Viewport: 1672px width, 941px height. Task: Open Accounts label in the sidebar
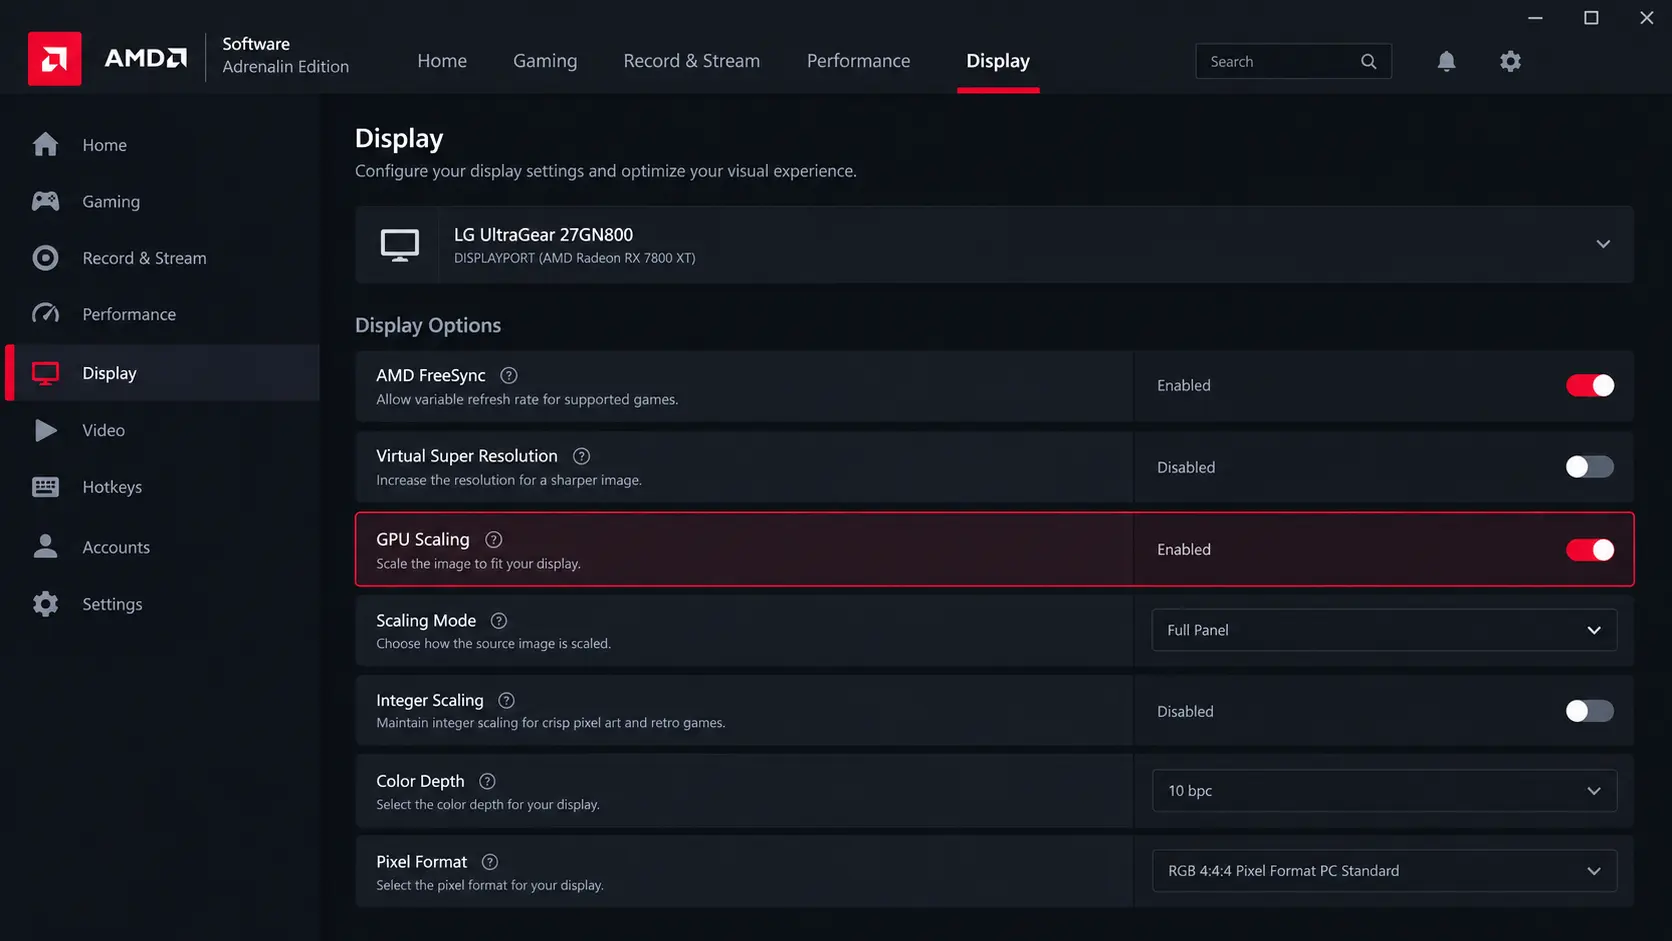point(116,547)
